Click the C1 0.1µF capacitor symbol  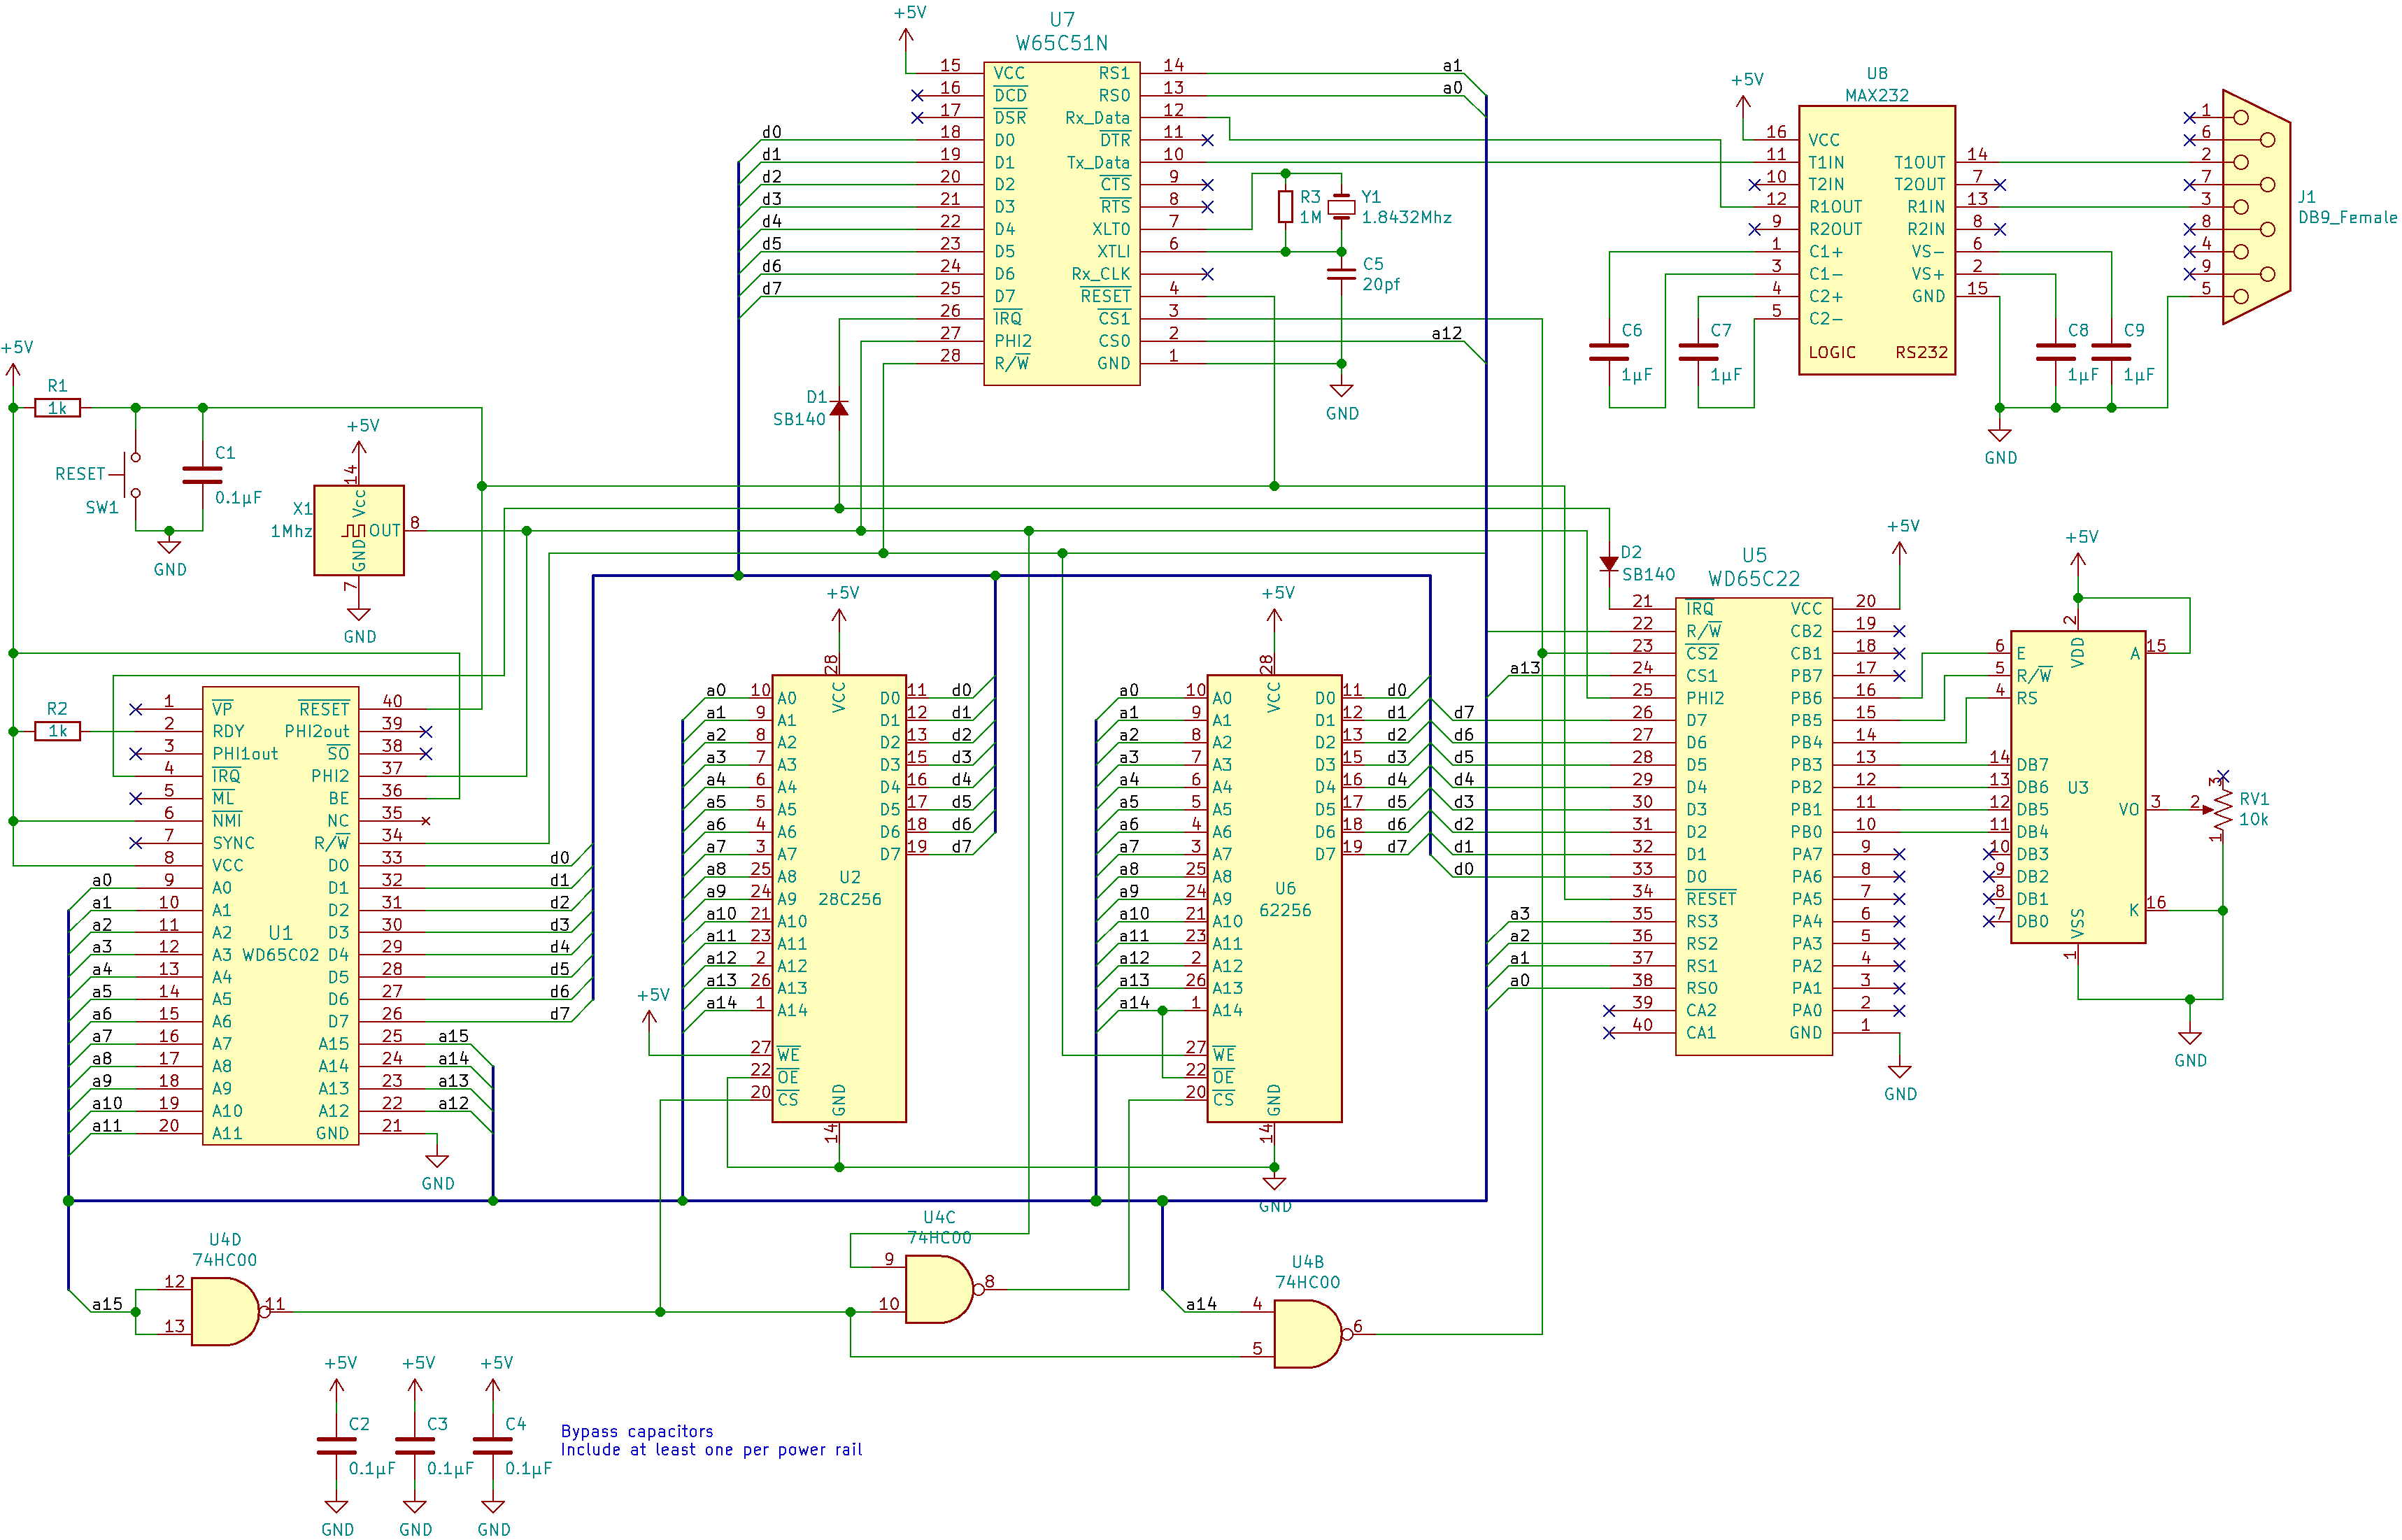tap(202, 474)
